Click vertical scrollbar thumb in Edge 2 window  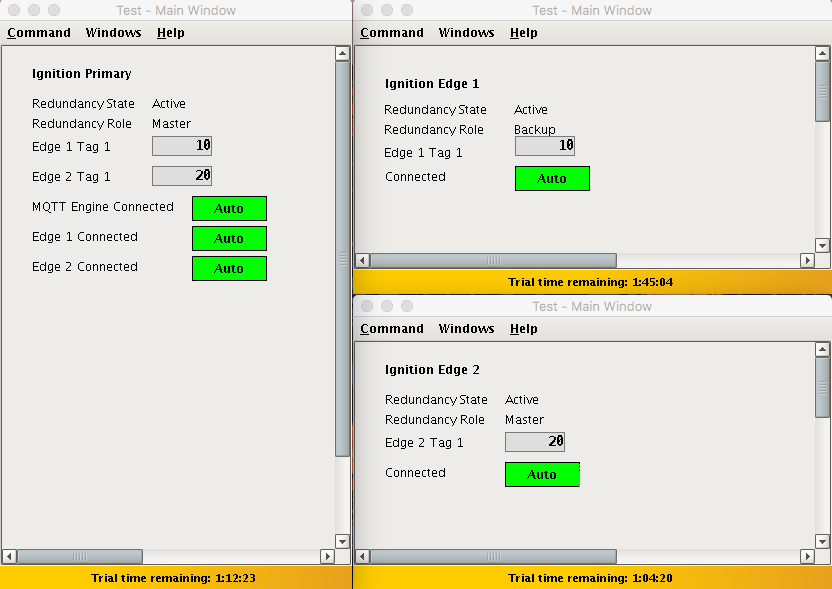point(822,387)
